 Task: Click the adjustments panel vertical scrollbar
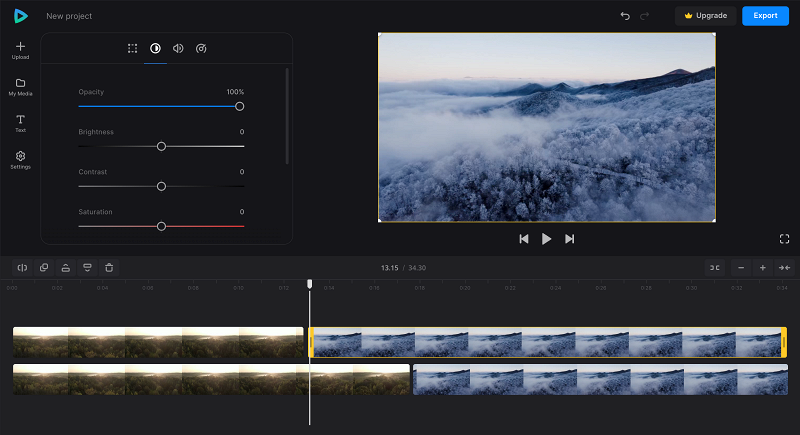287,116
